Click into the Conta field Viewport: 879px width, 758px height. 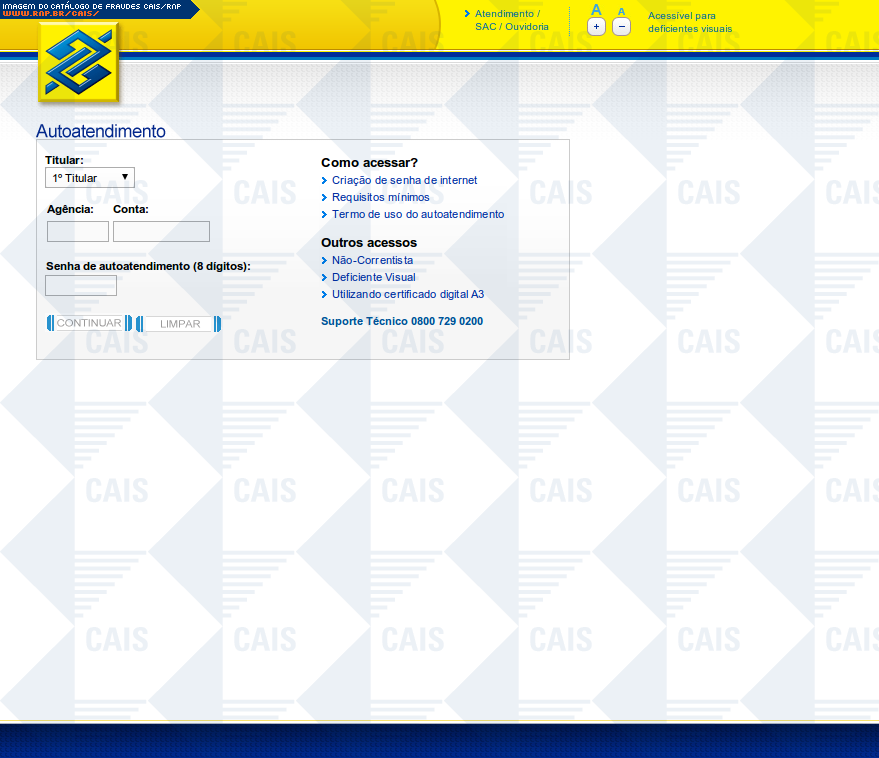[x=161, y=232]
